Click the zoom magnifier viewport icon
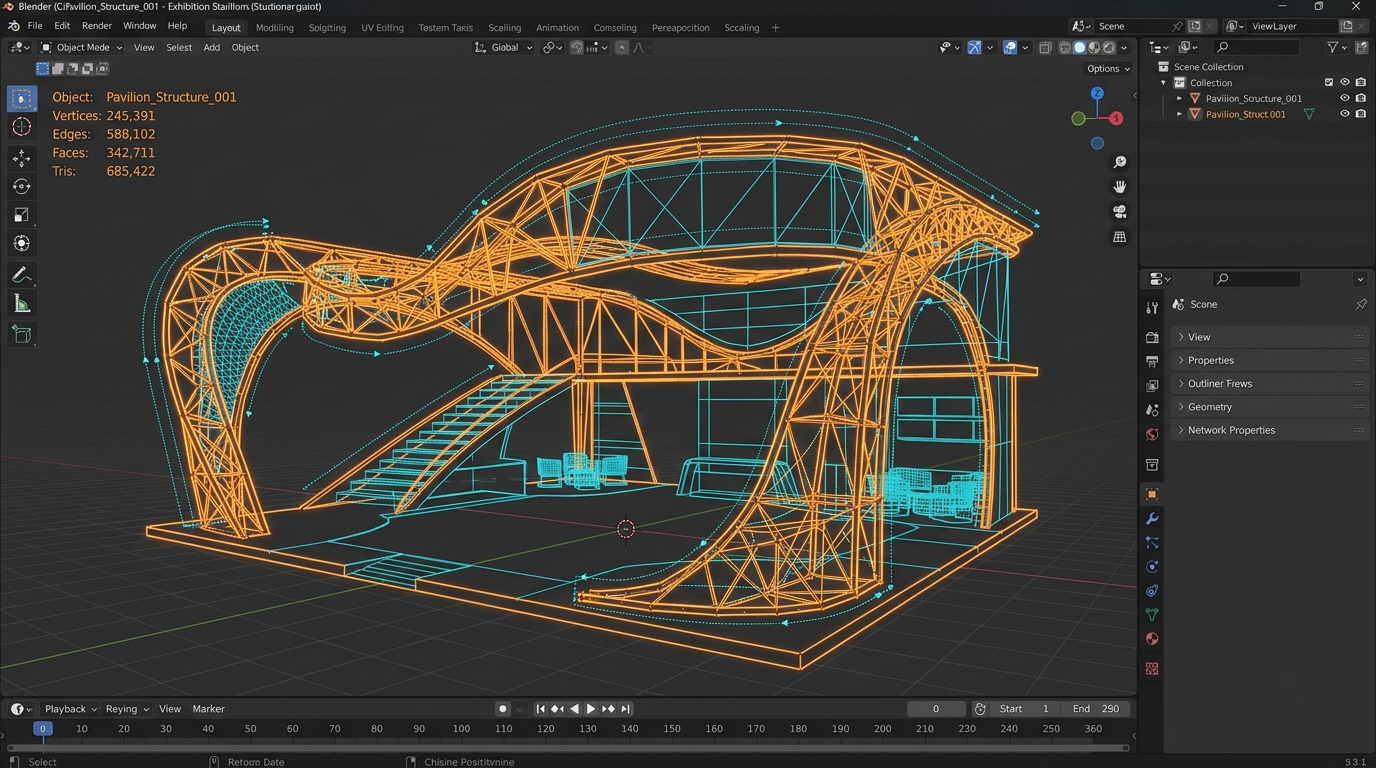 pyautogui.click(x=1120, y=162)
